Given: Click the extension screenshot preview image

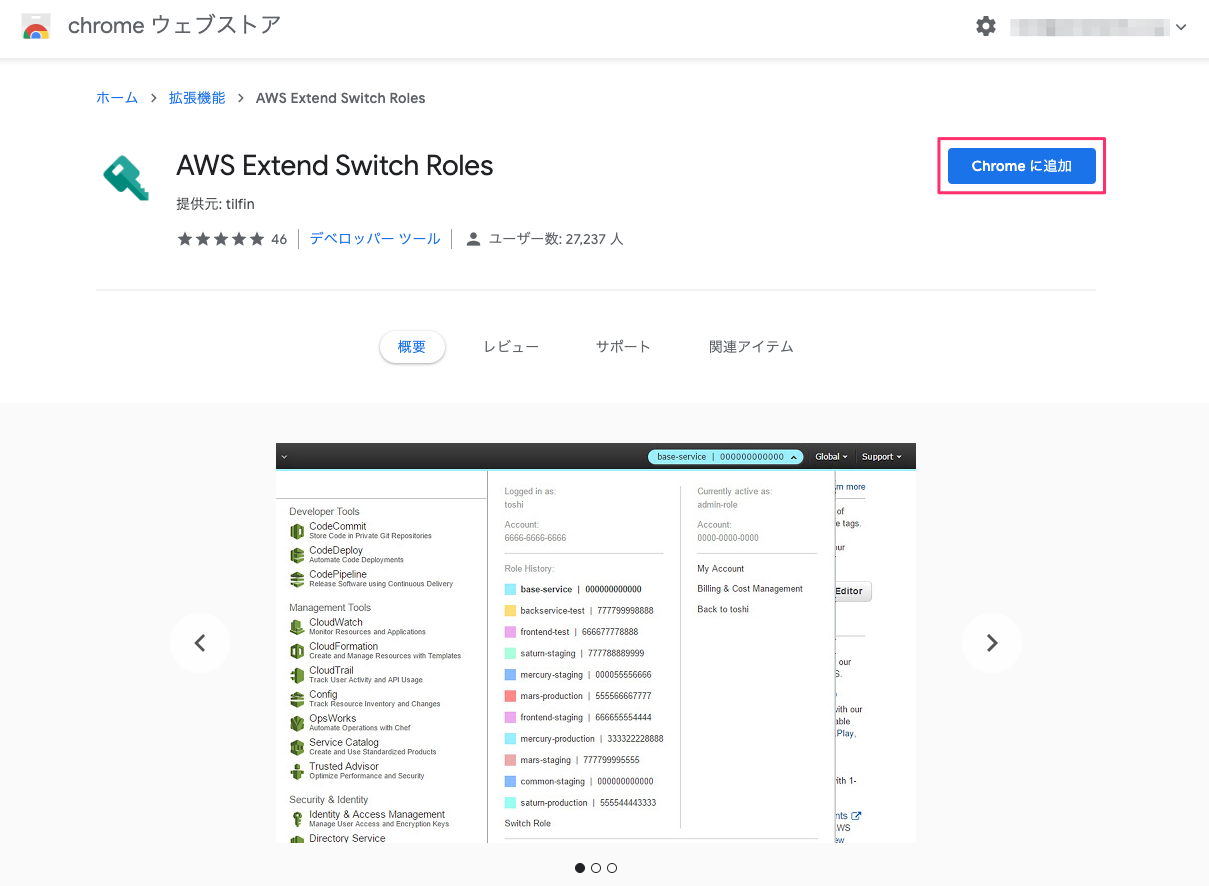Looking at the screenshot, I should (x=596, y=643).
